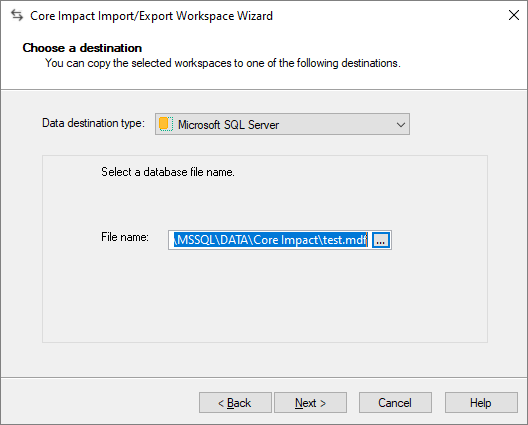Screen dimensions: 528x425
Task: Go to the next wizard step
Action: coord(310,402)
